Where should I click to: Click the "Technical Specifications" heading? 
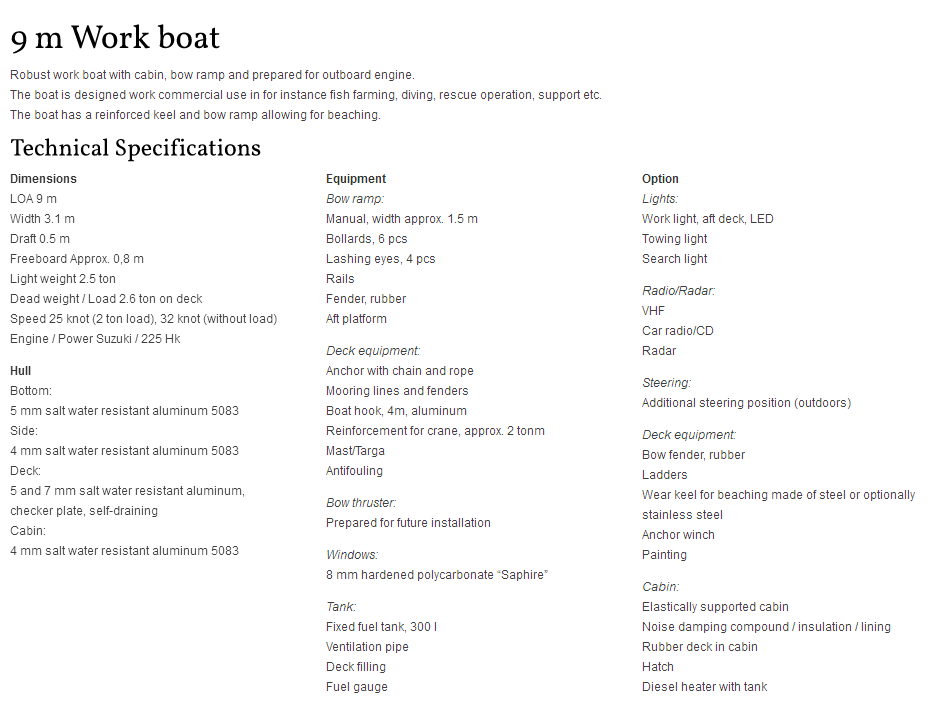tap(135, 148)
